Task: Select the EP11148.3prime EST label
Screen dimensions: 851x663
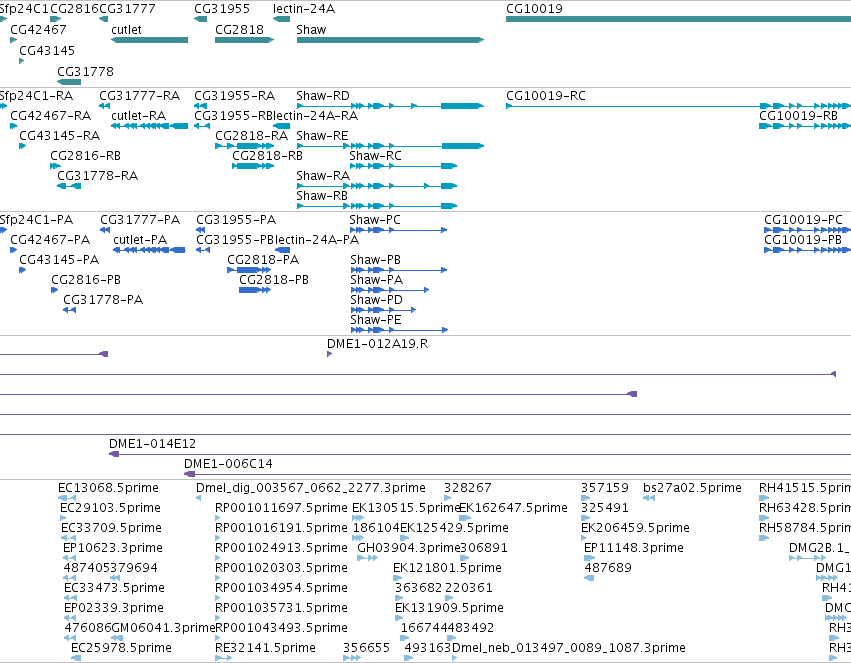Action: 634,548
